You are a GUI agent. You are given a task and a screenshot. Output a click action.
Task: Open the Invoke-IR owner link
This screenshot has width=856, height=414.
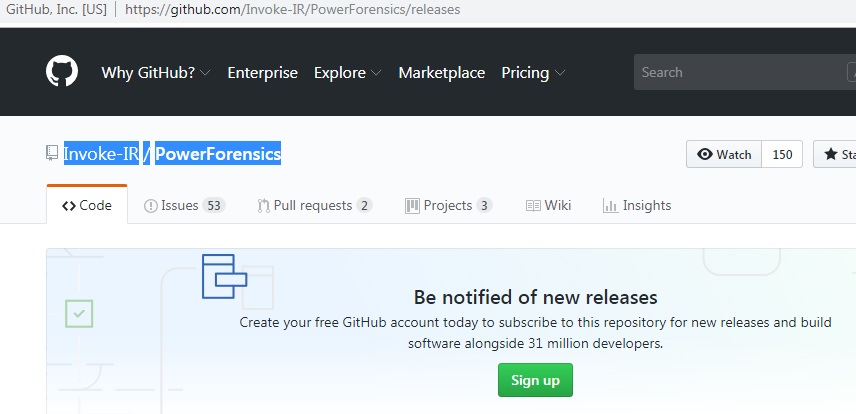pyautogui.click(x=101, y=153)
